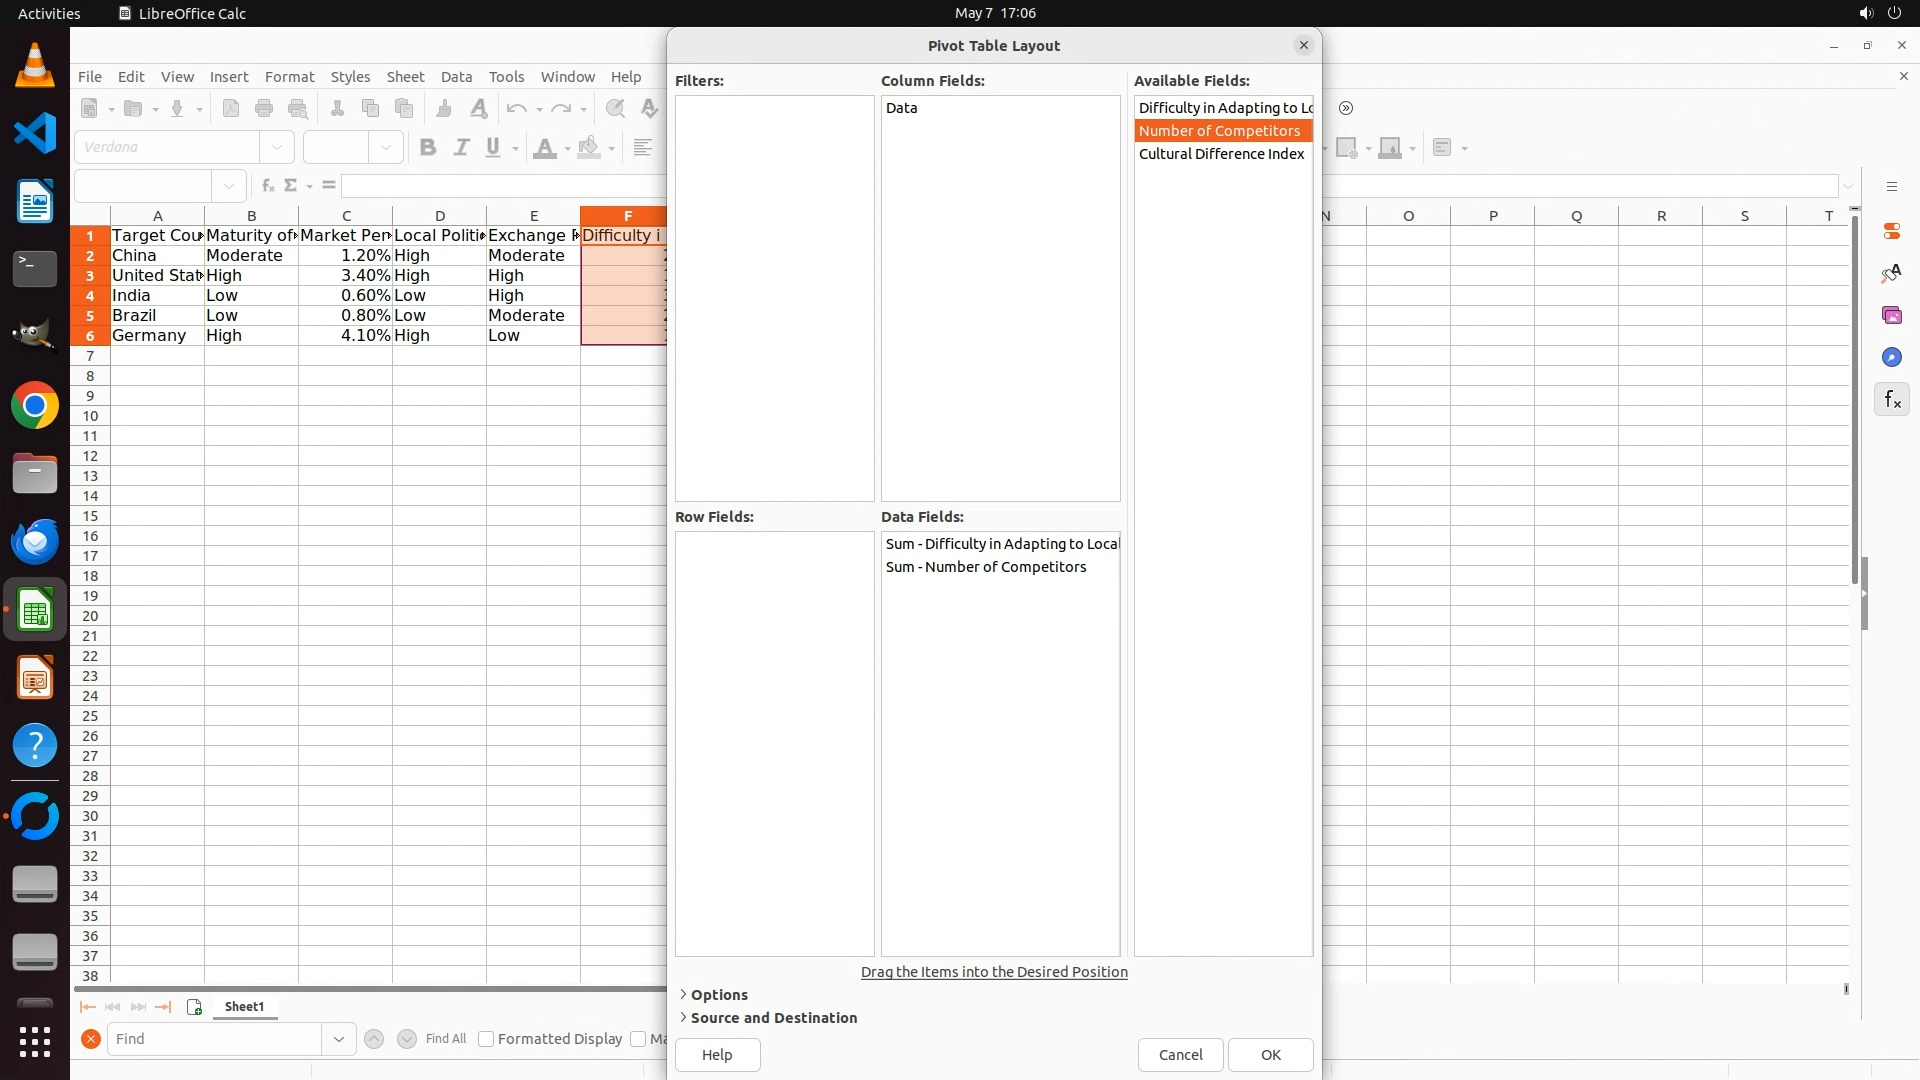Close the Find toolbar with red X
The width and height of the screenshot is (1920, 1080).
[90, 1039]
